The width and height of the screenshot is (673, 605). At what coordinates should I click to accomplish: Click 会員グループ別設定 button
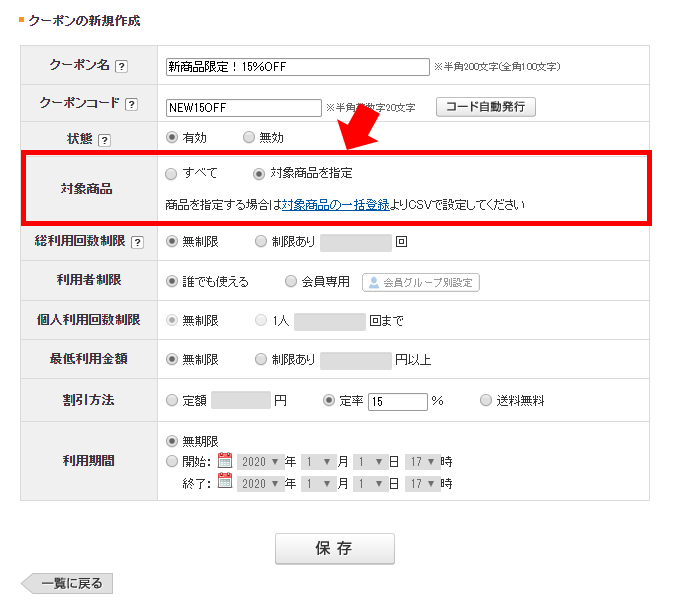point(421,282)
